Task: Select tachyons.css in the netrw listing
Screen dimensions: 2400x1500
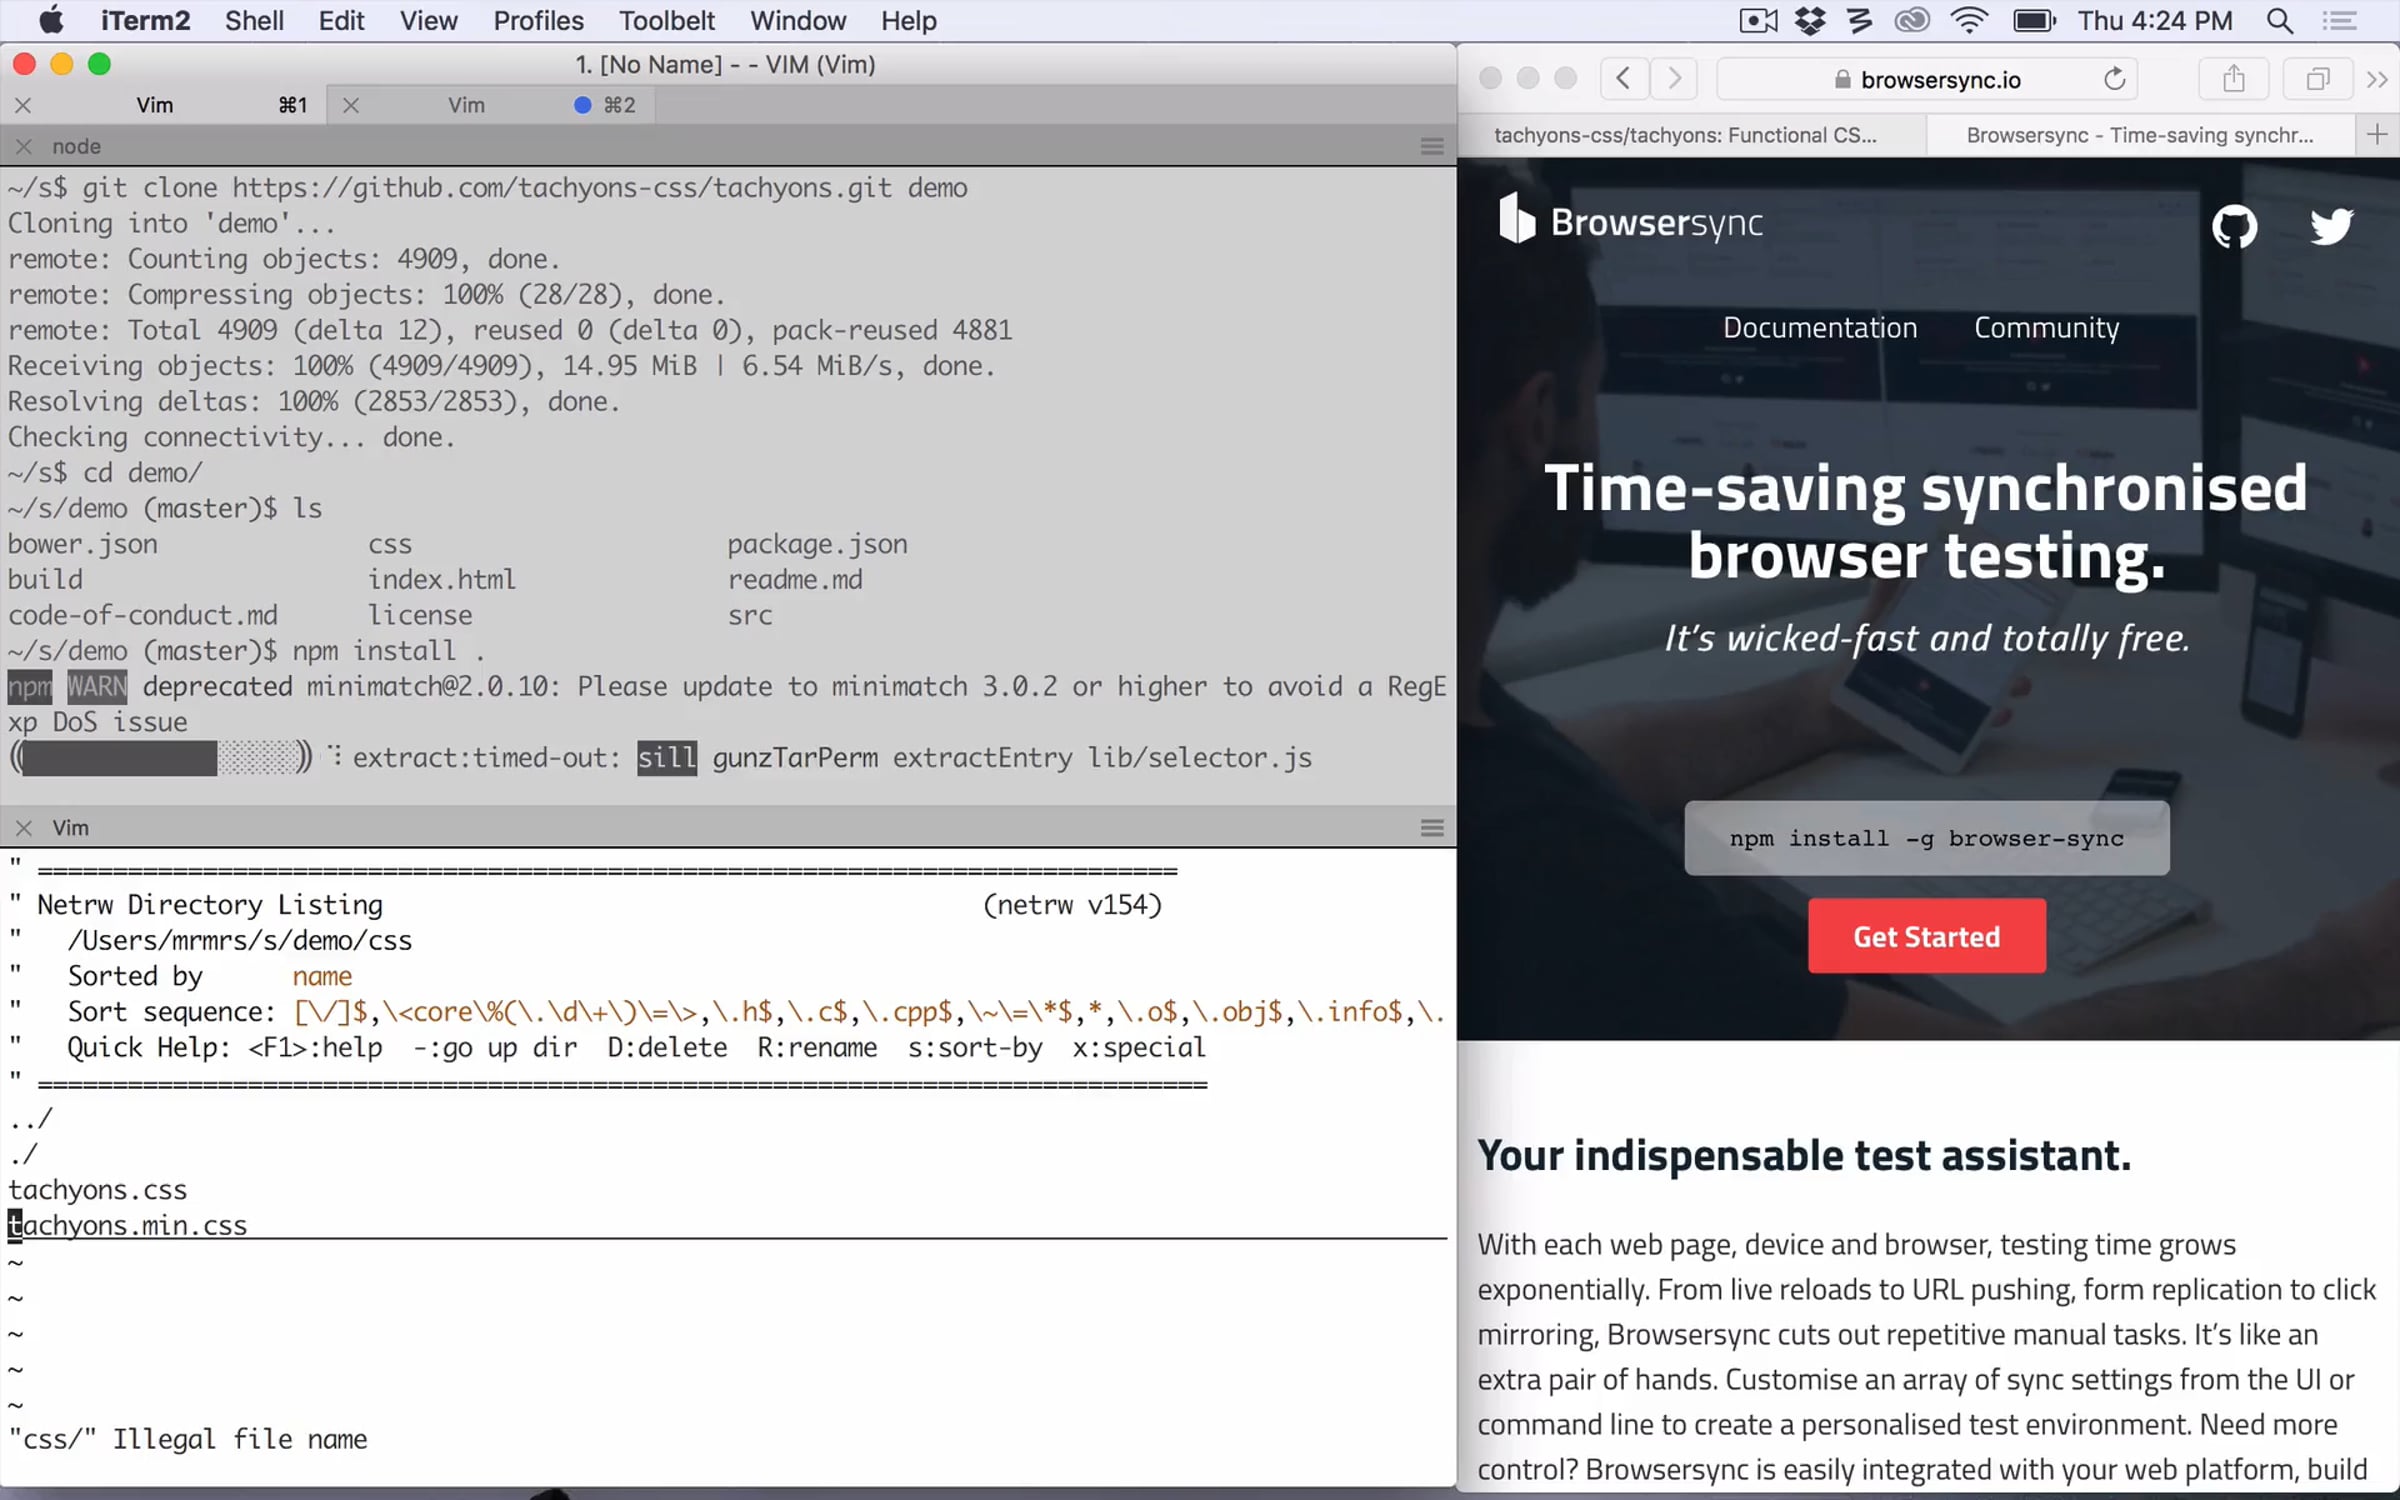Action: click(97, 1190)
